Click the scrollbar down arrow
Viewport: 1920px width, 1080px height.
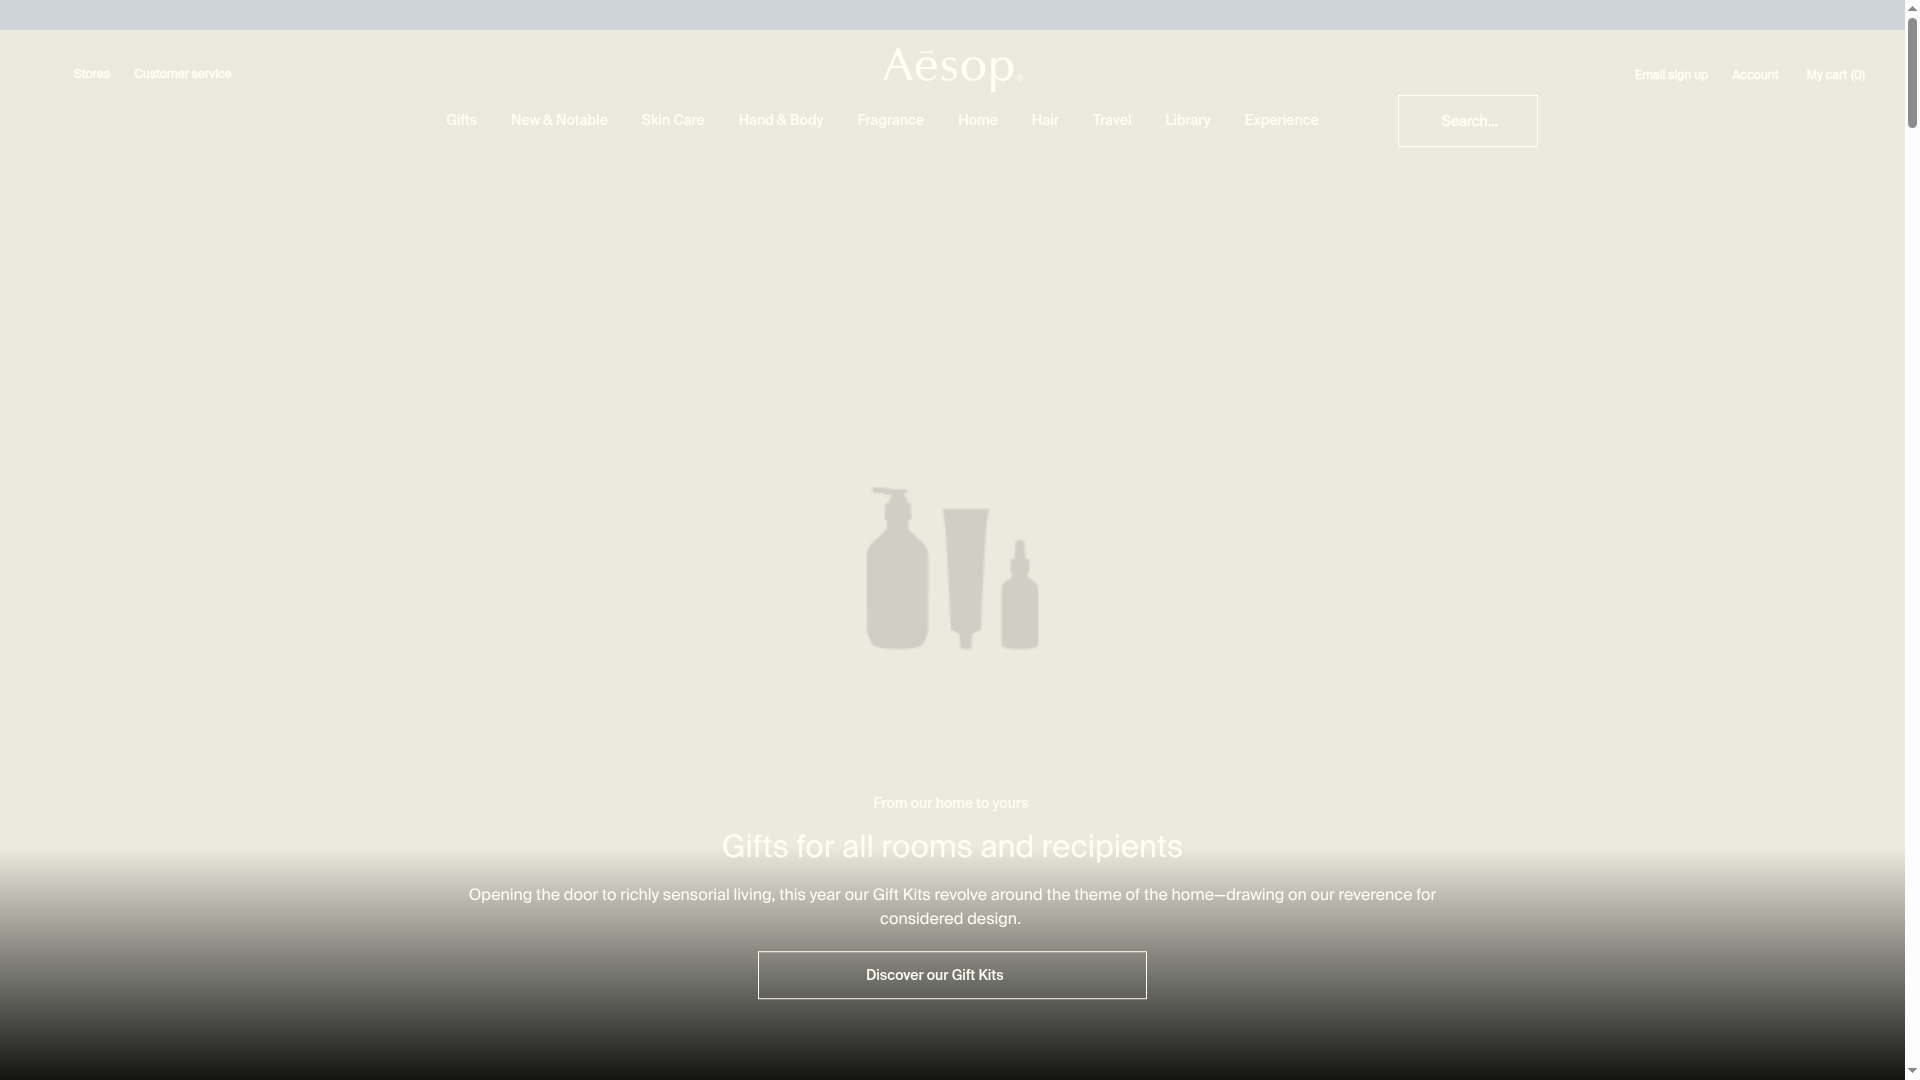tap(1910, 1071)
